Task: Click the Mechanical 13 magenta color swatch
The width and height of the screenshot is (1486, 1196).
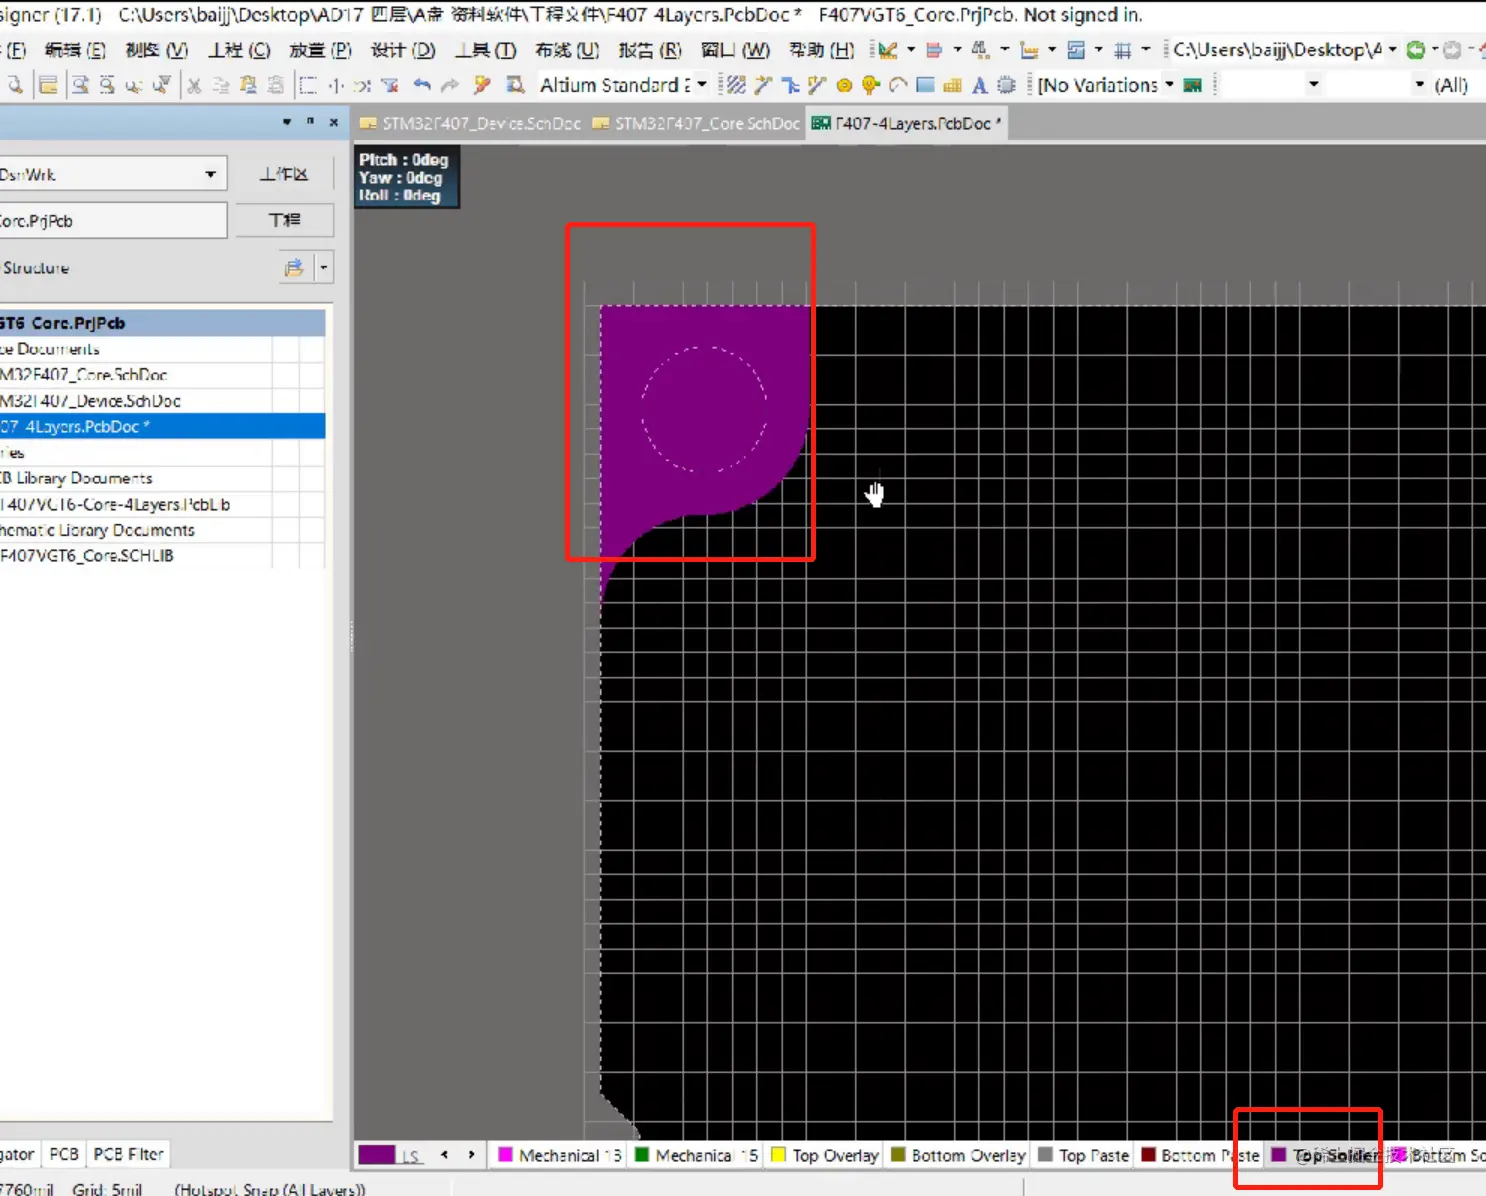Action: (505, 1155)
